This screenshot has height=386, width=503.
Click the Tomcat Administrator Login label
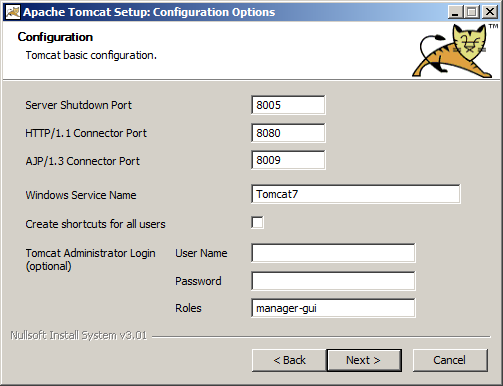pos(90,259)
